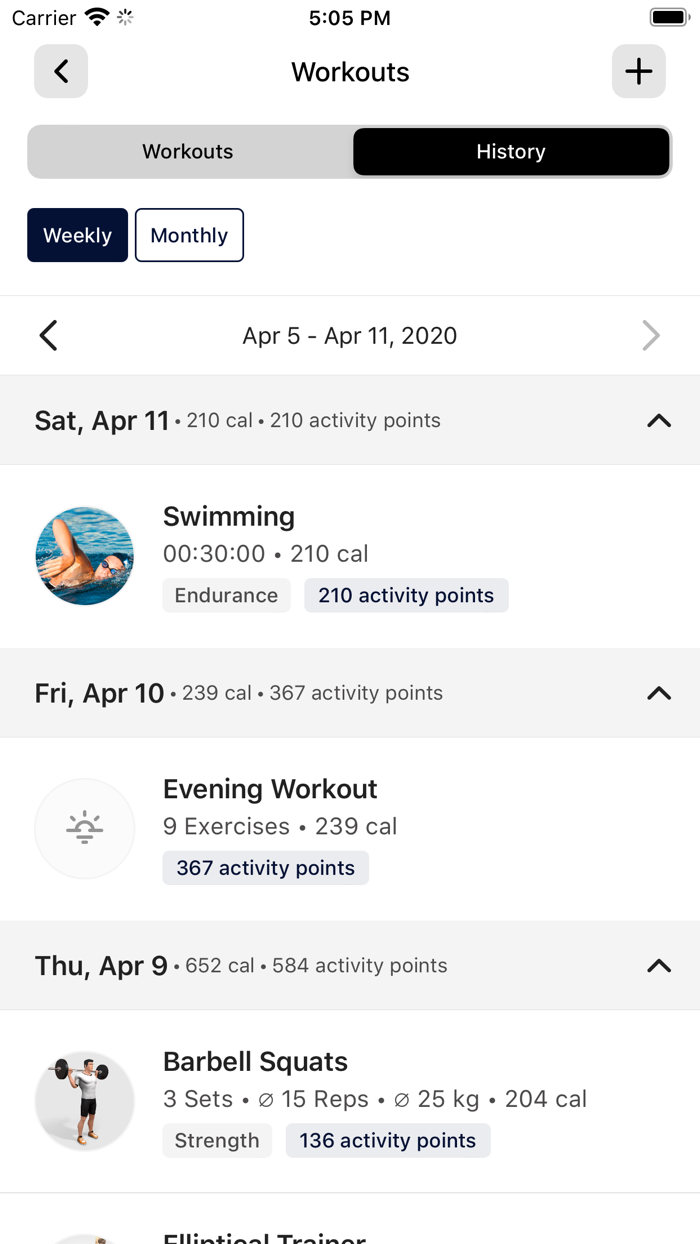This screenshot has height=1244, width=700.
Task: Collapse the Fri, Apr 10 section
Action: (x=658, y=692)
